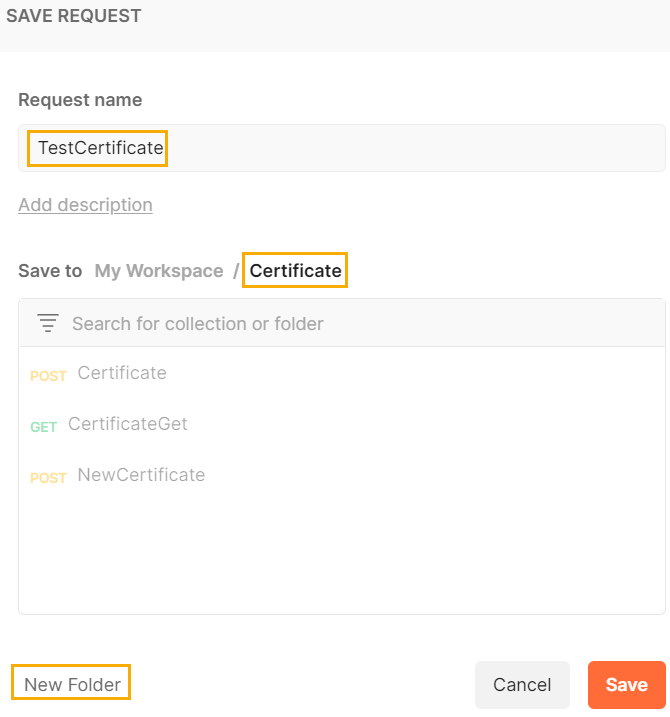Select the Certificate collection breadcrumb
This screenshot has width=670, height=717.
coord(295,271)
